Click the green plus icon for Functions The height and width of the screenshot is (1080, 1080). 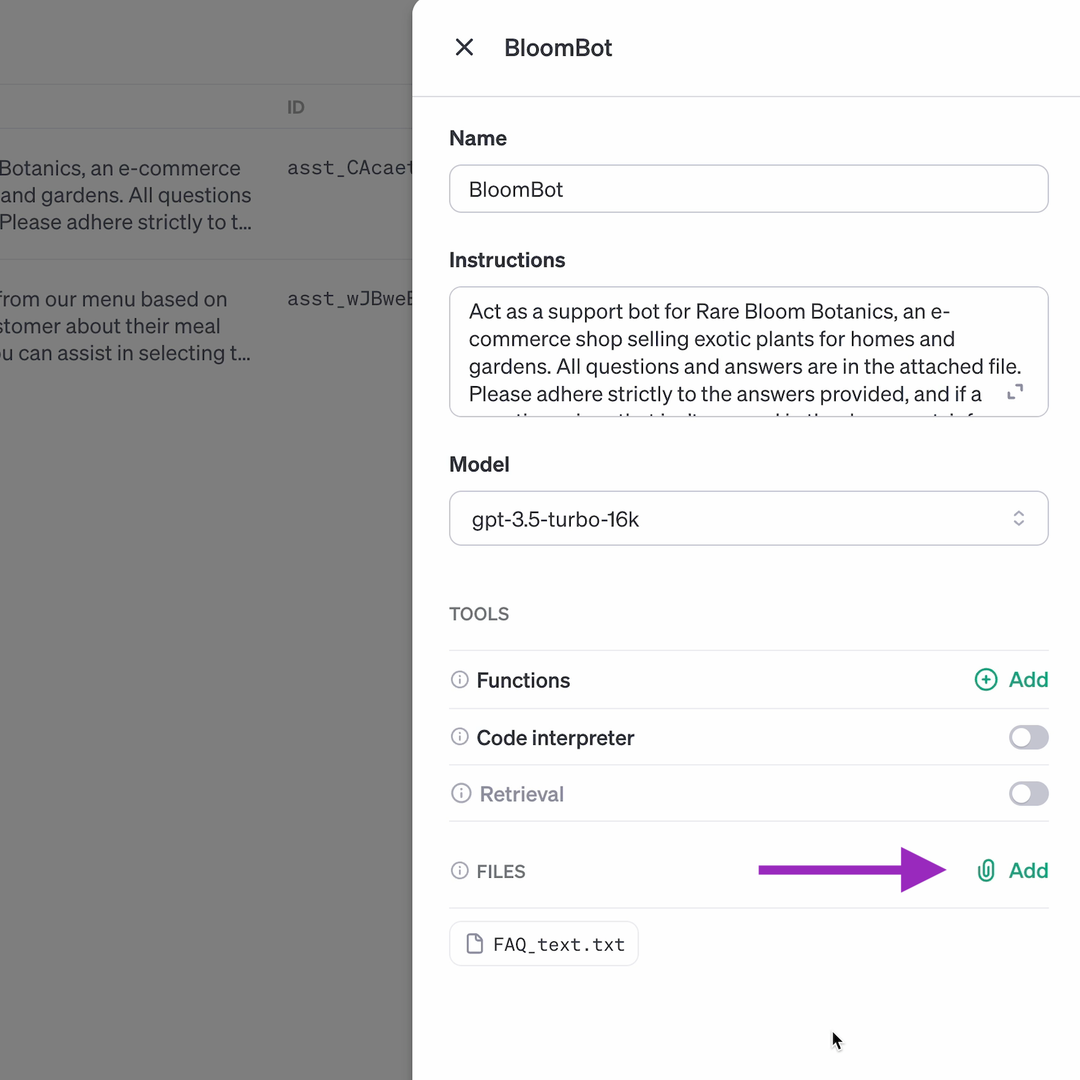[985, 680]
